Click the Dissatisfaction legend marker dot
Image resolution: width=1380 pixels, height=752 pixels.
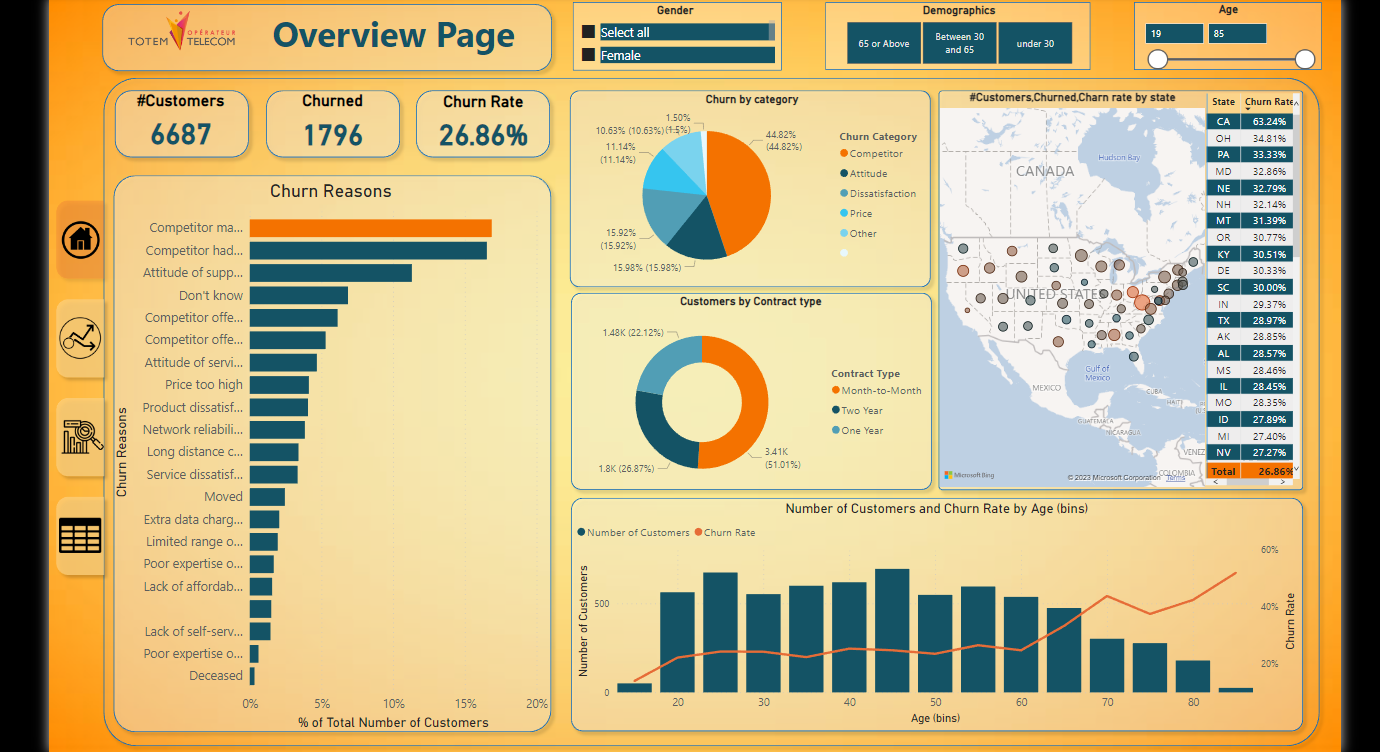844,194
